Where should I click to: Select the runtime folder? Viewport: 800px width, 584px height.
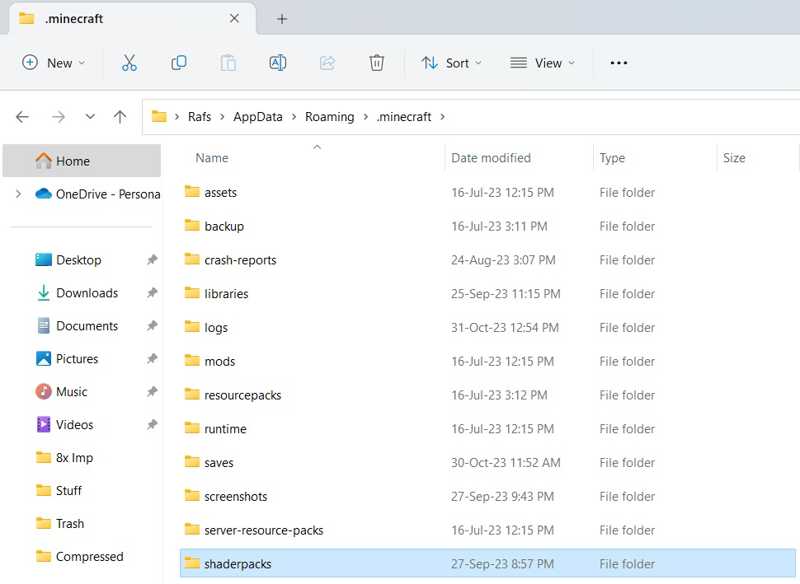[x=488, y=428]
